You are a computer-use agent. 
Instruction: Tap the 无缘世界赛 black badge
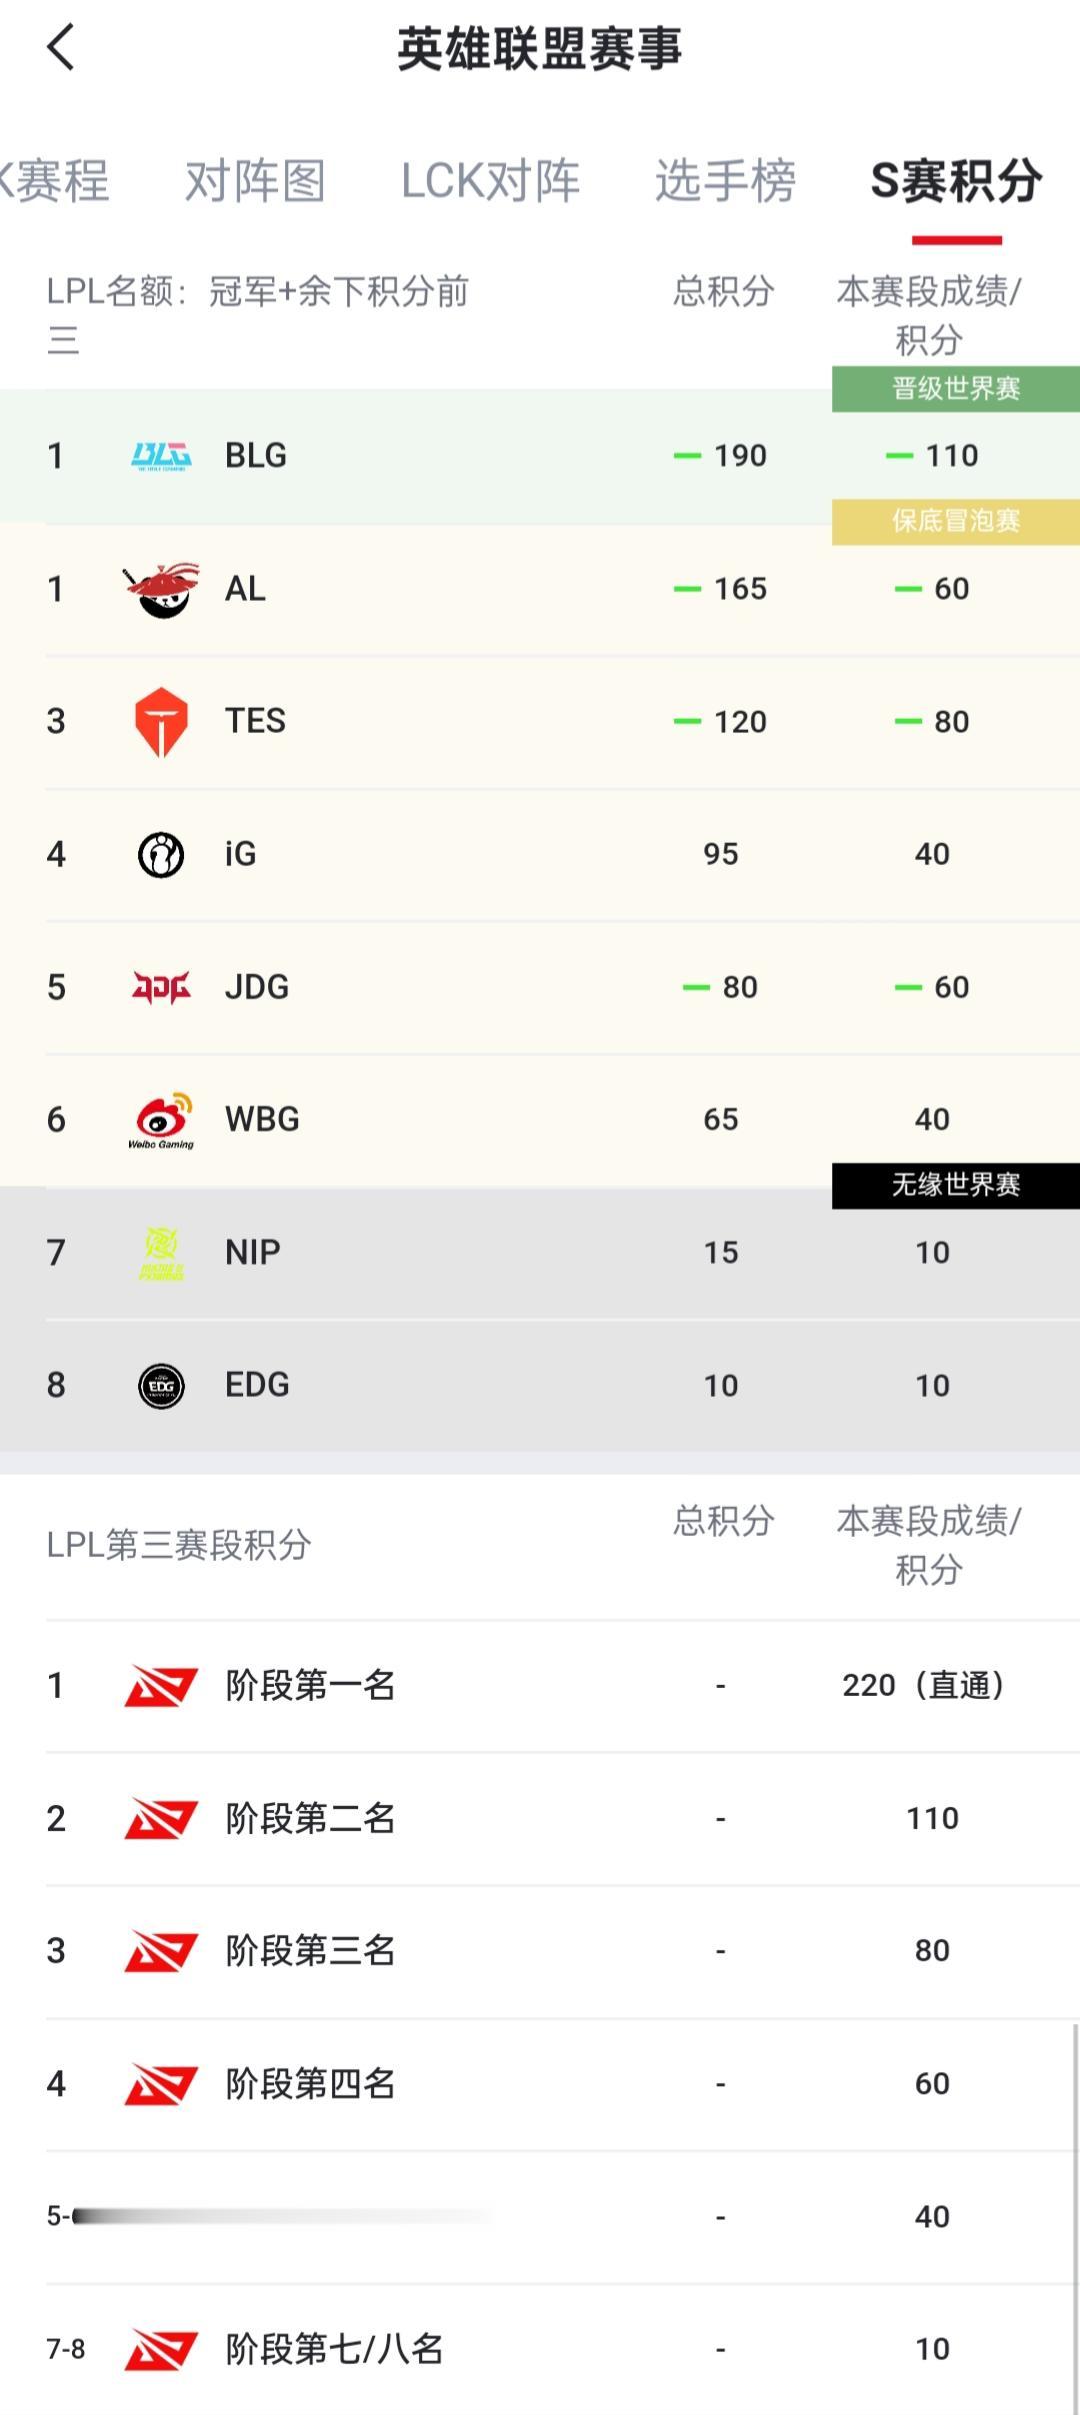[x=956, y=1185]
